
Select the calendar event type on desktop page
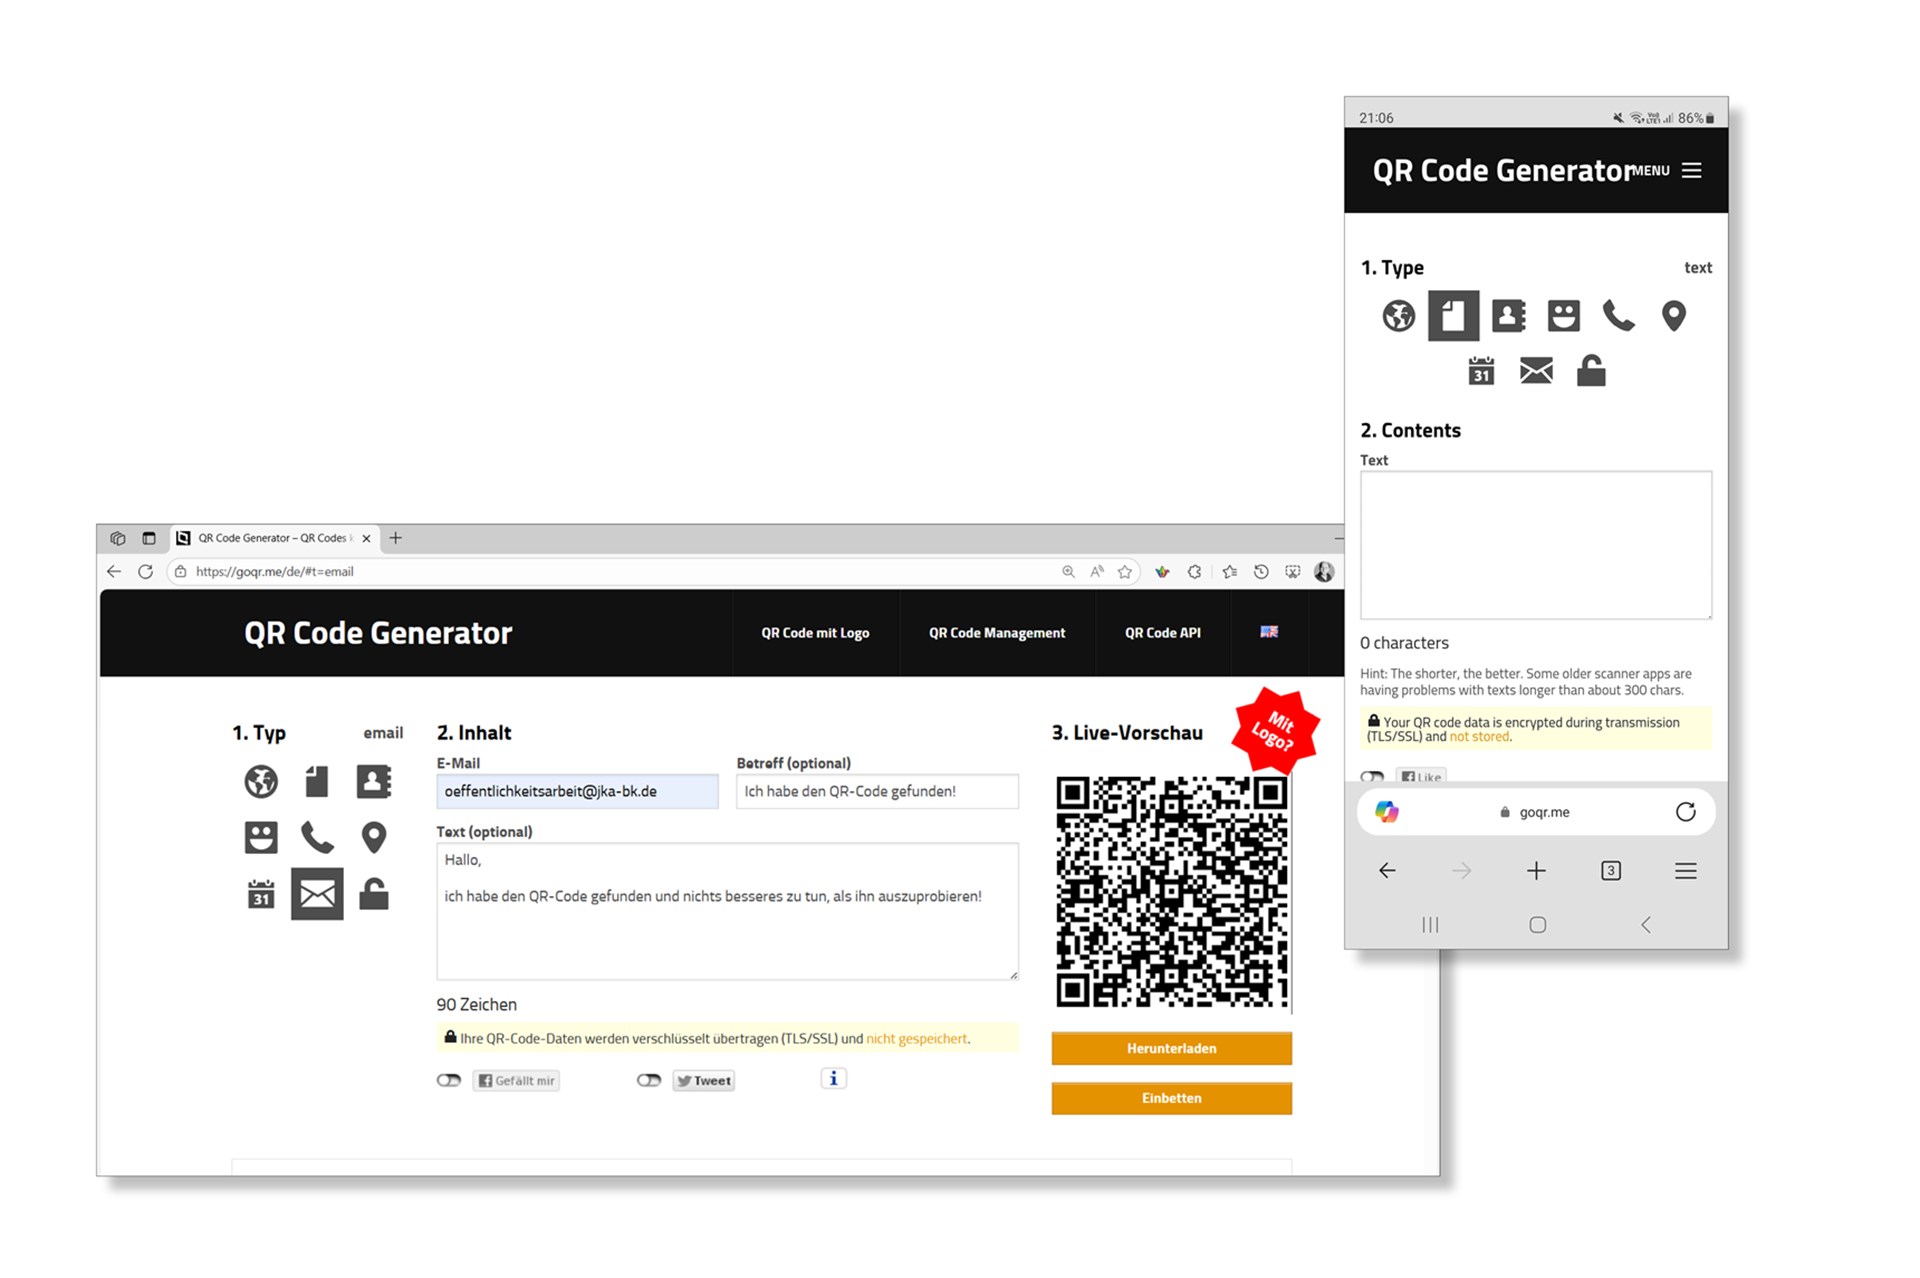(x=261, y=893)
